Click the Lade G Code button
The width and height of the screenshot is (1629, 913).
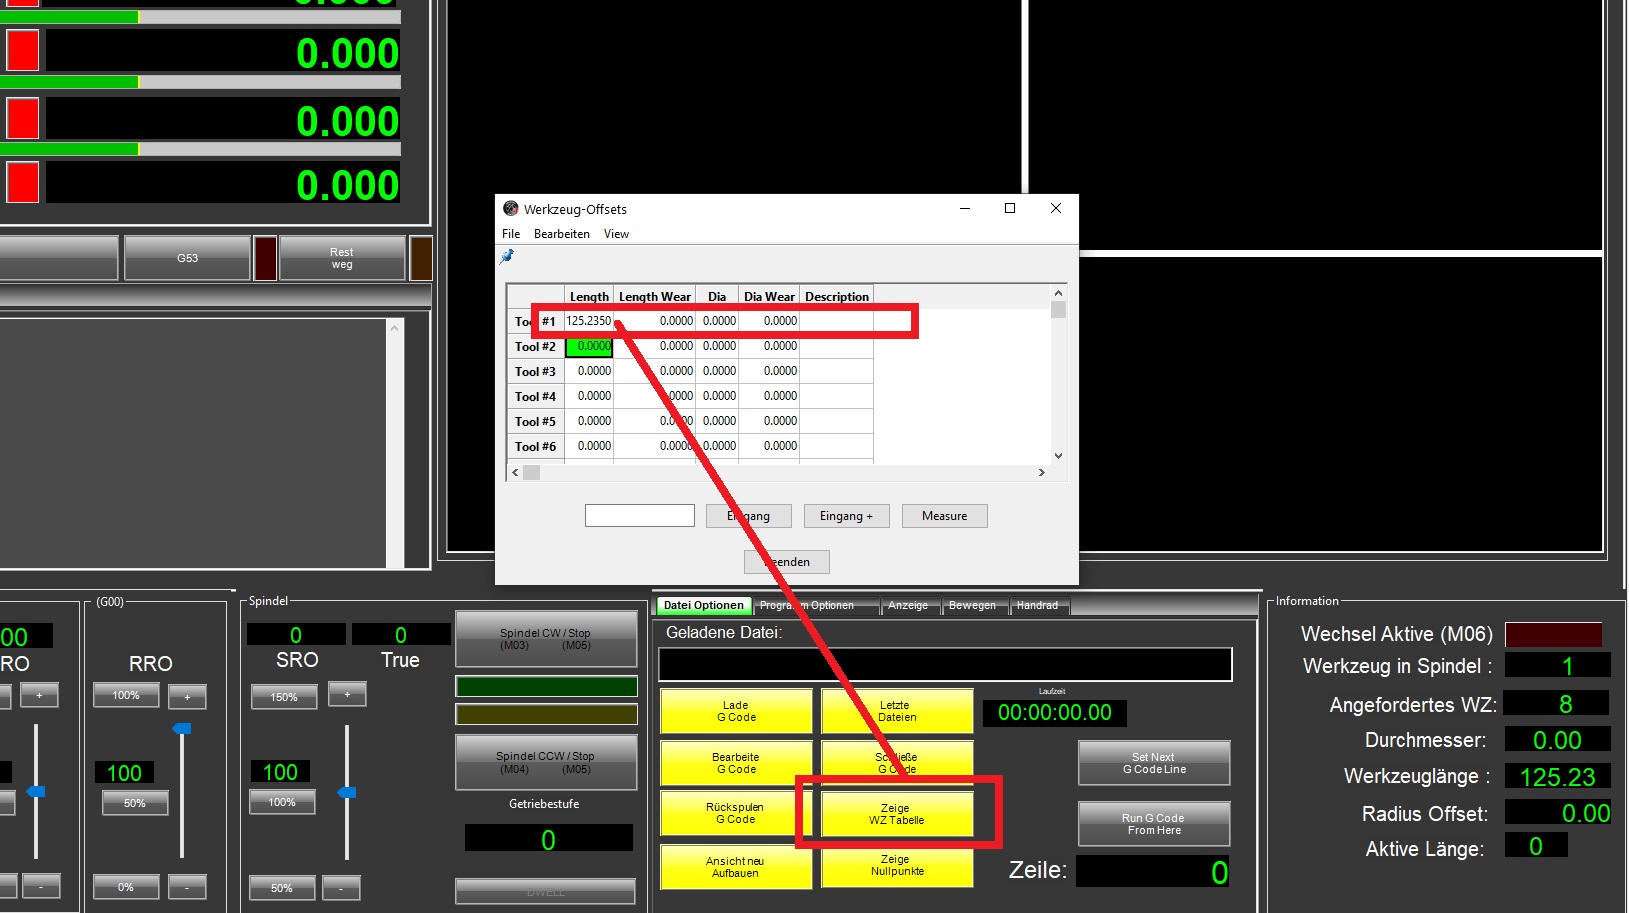736,711
